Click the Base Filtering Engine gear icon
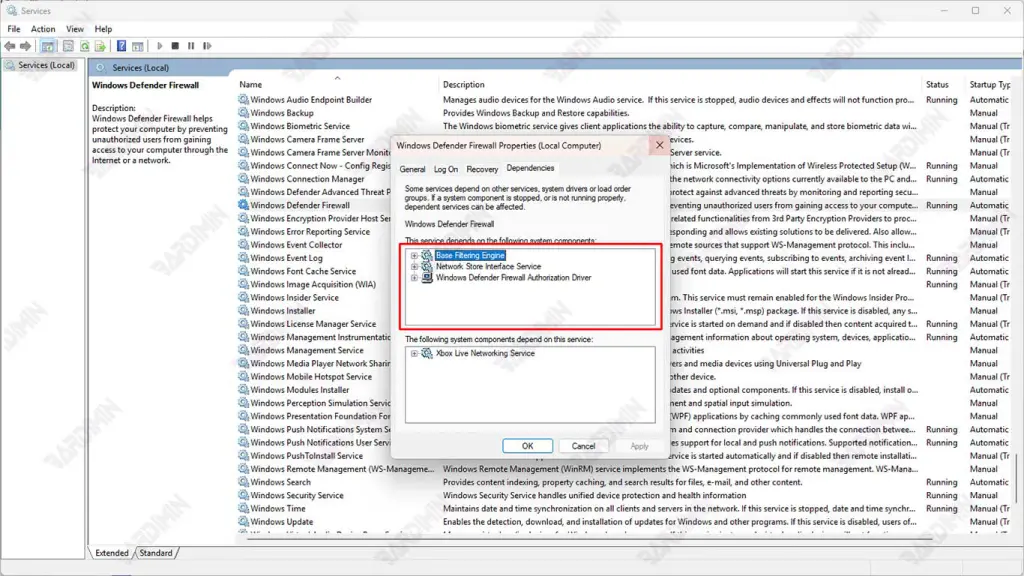The height and width of the screenshot is (576, 1024). [426, 255]
